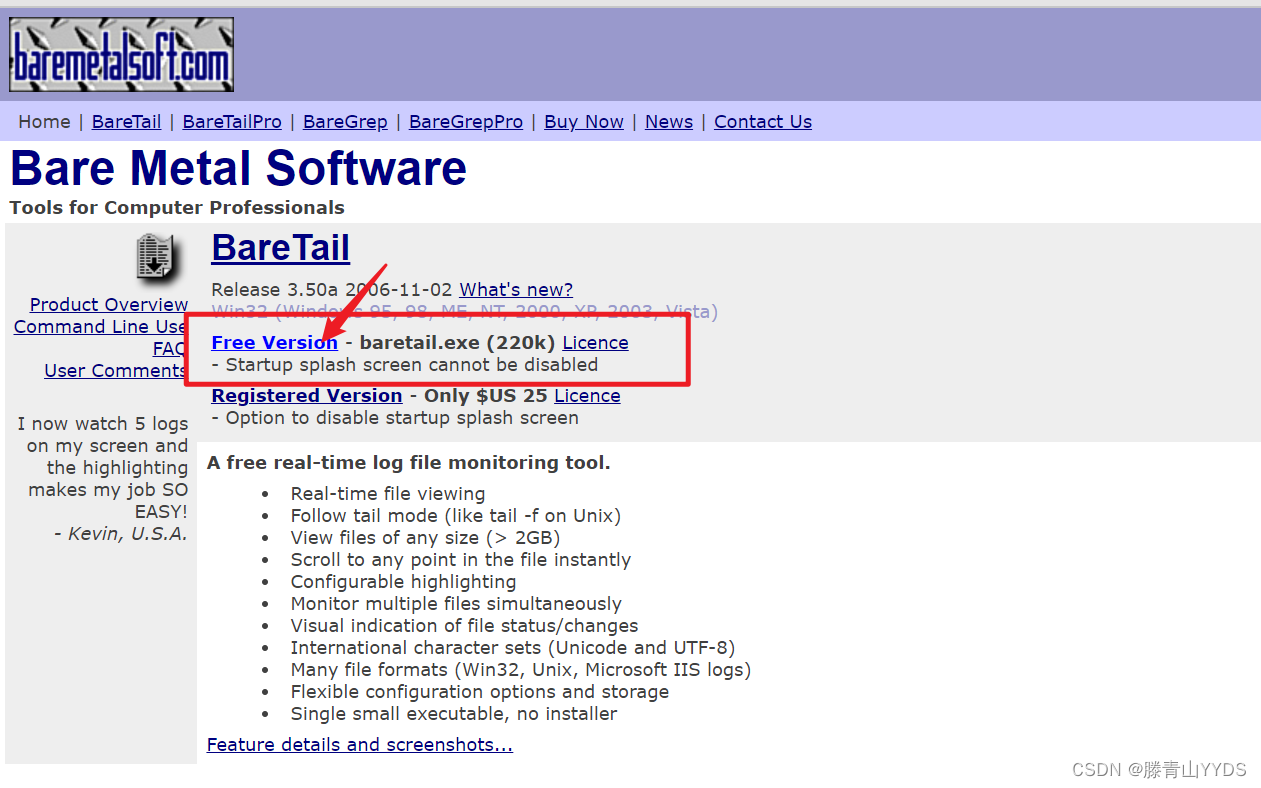Screen dimensions: 1261x788
Task: Click 'Follow tail mode' bullet
Action: tap(456, 516)
